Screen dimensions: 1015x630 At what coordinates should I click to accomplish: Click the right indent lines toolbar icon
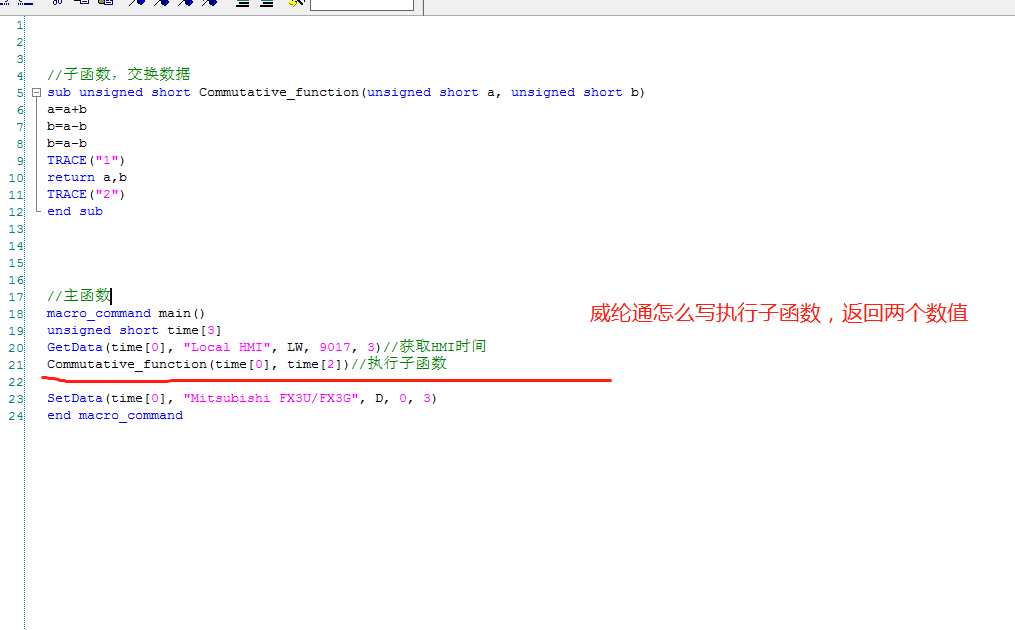tap(266, 3)
